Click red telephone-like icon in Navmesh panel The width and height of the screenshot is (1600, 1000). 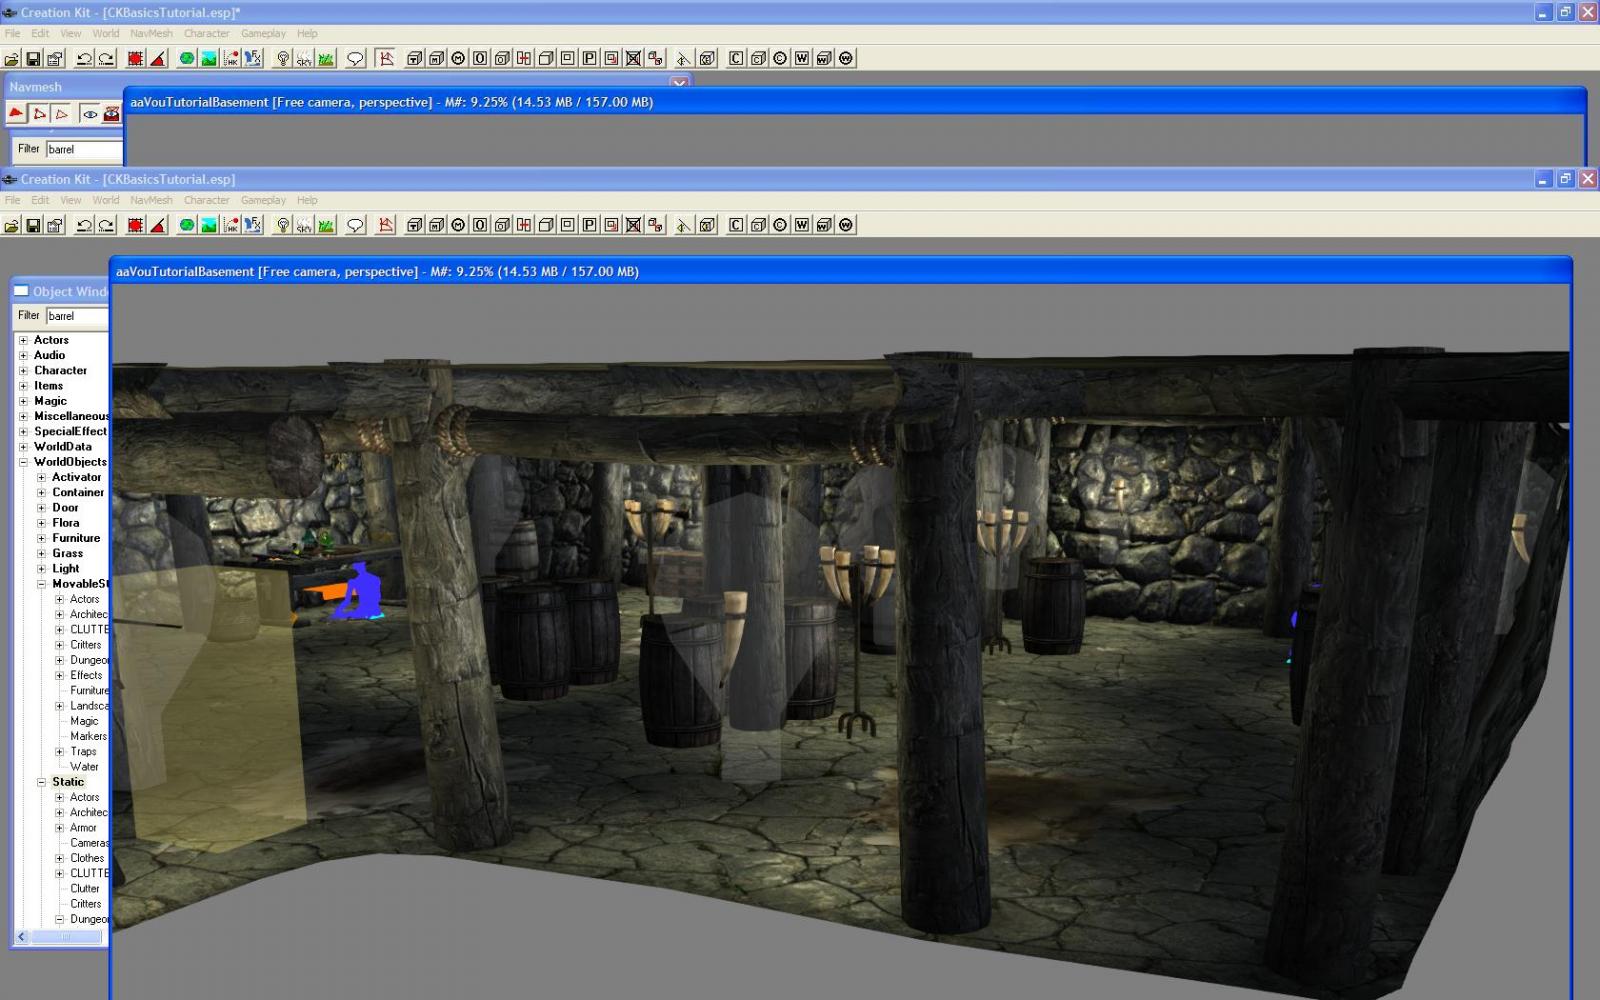click(x=111, y=114)
